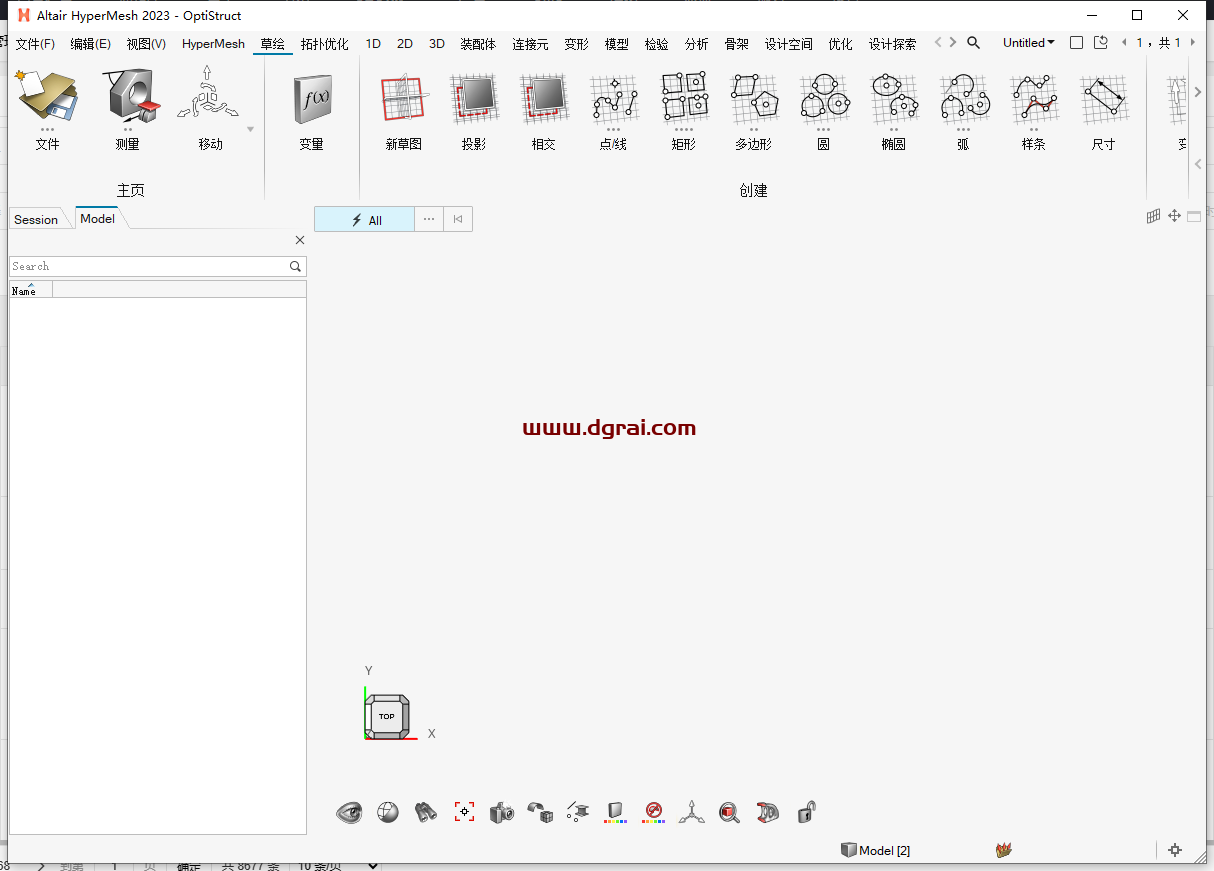Viewport: 1214px width, 871px height.
Task: Click the gray block color mode icon
Action: 616,812
